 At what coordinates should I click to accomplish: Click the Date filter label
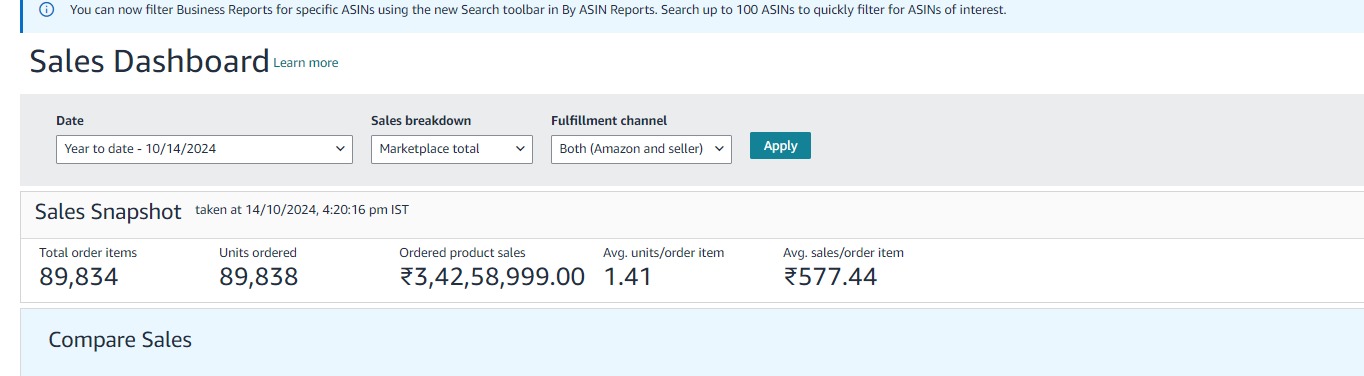[x=70, y=121]
